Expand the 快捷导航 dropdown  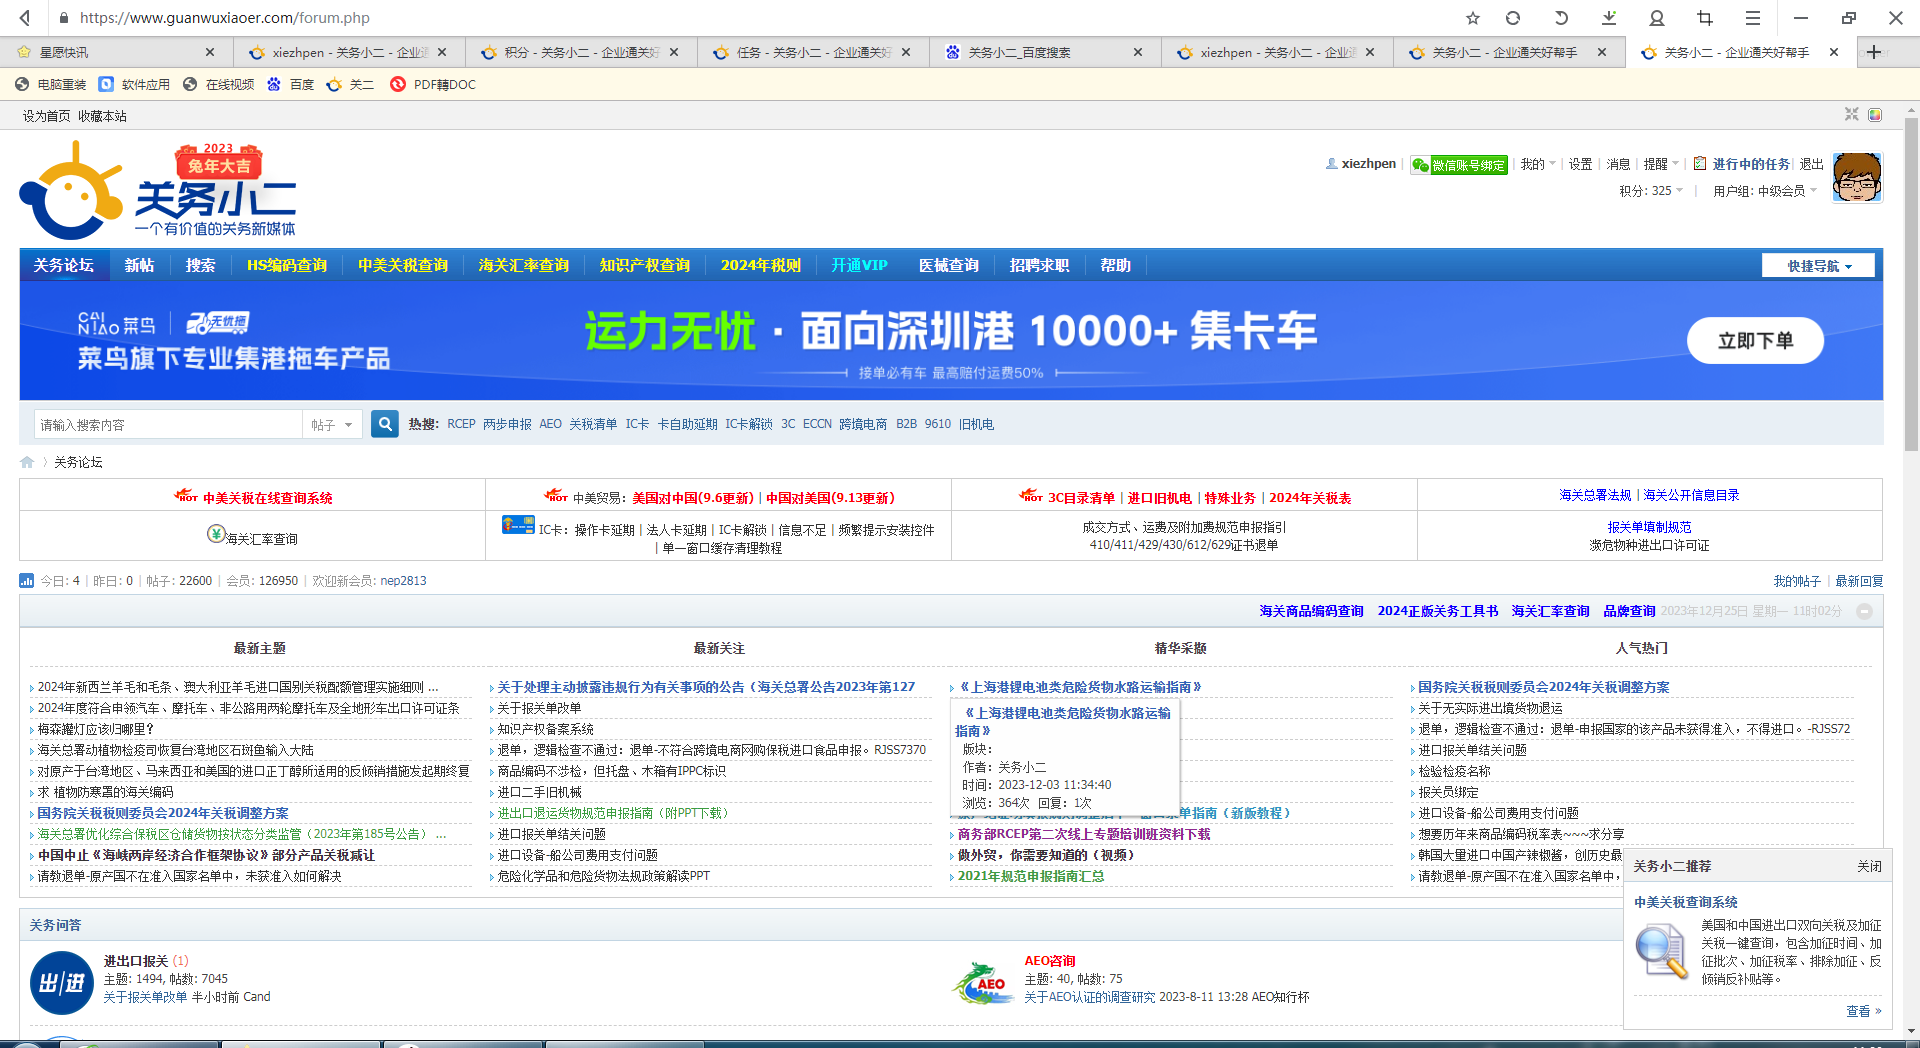point(1819,266)
